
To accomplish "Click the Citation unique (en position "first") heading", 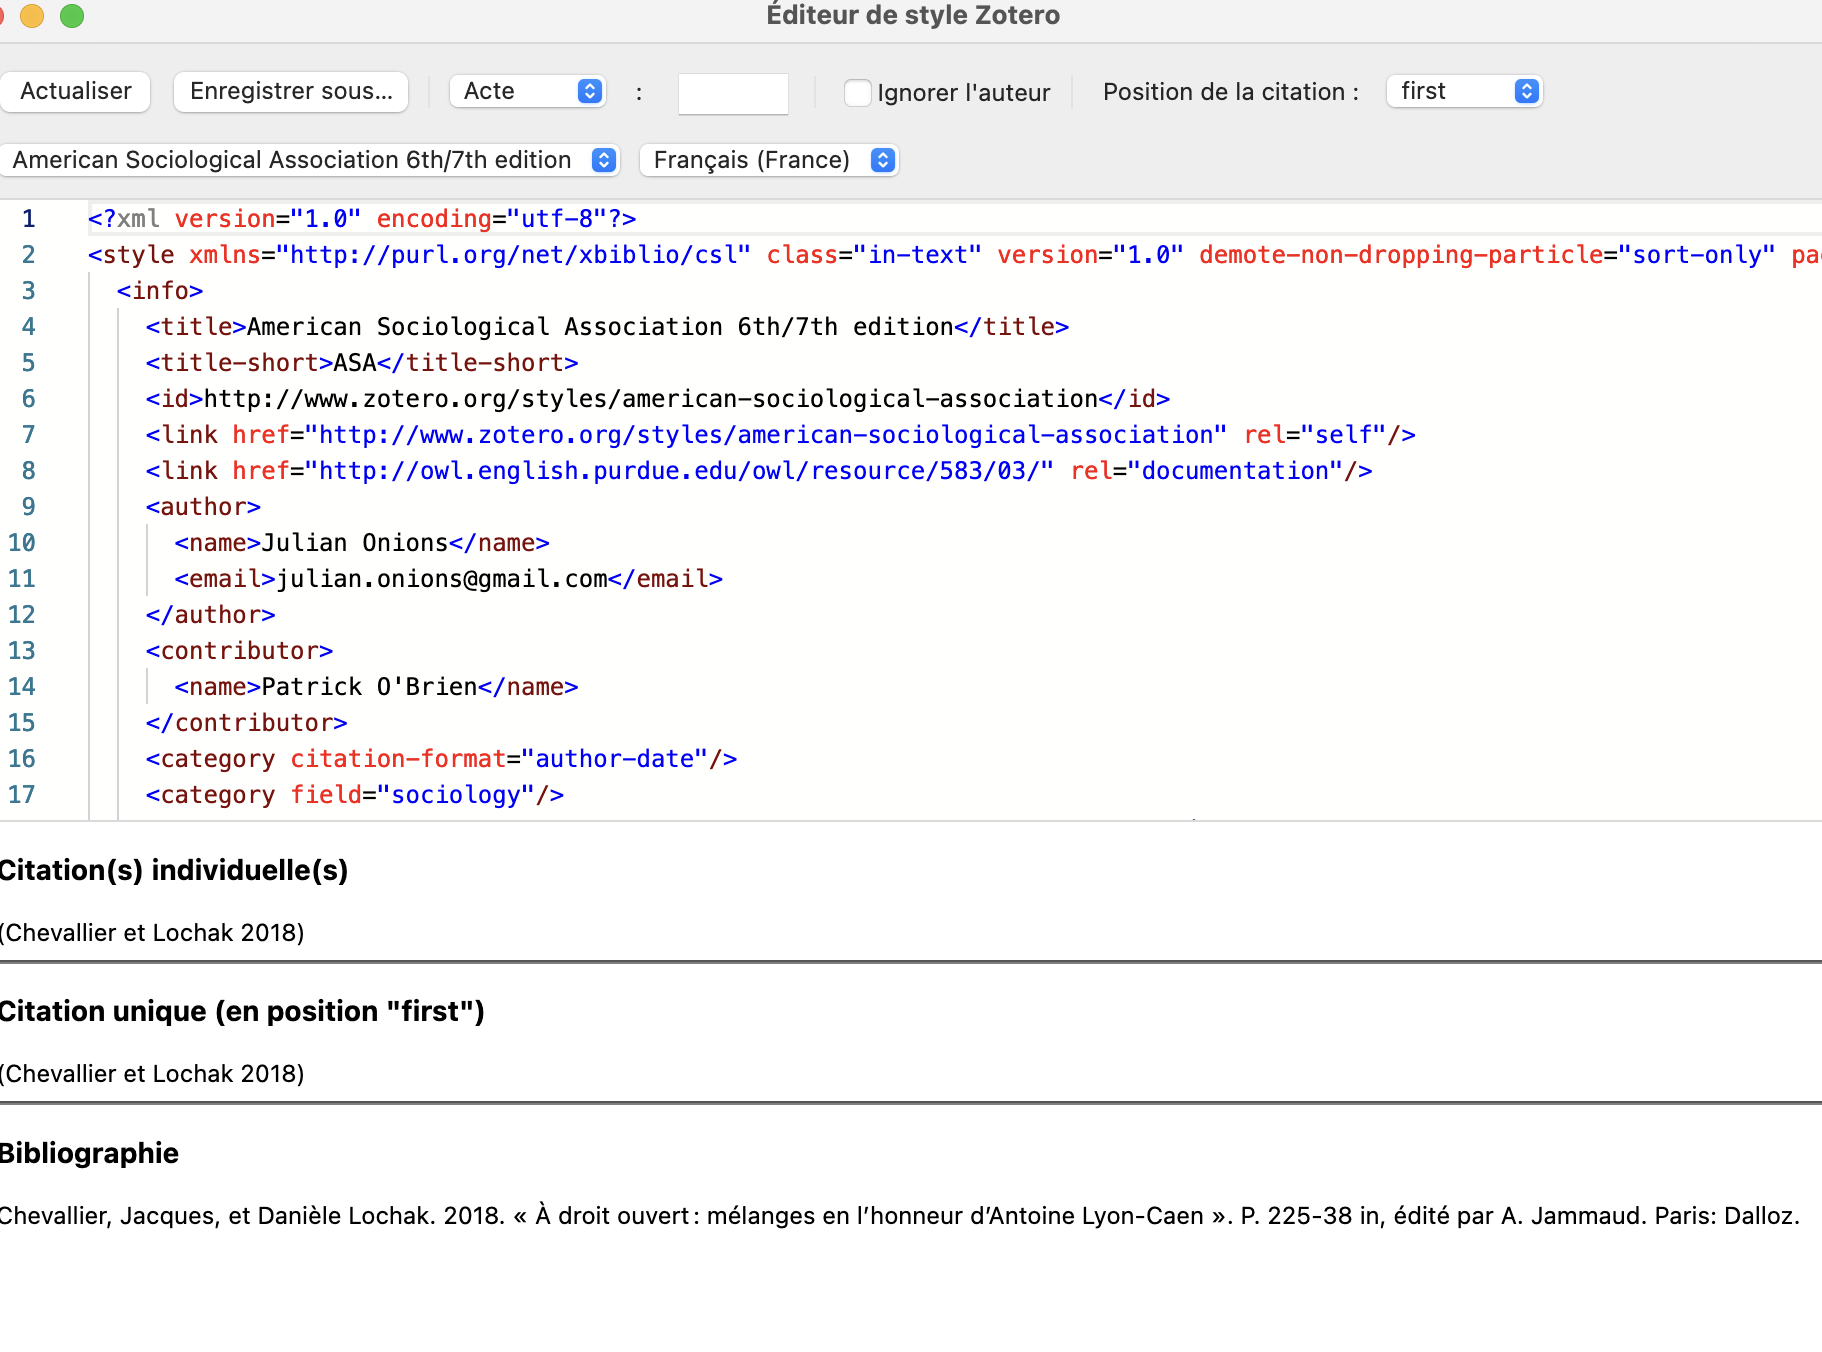I will (x=242, y=1011).
